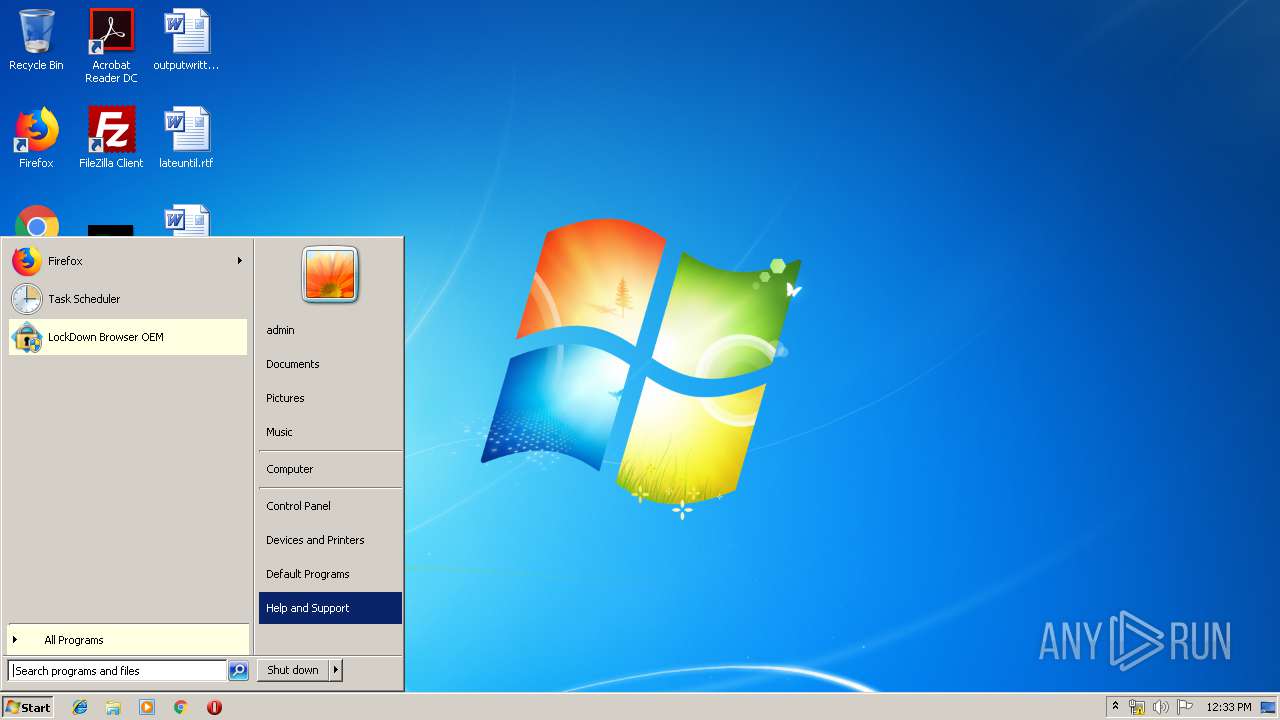Click the Shut down button

click(293, 670)
